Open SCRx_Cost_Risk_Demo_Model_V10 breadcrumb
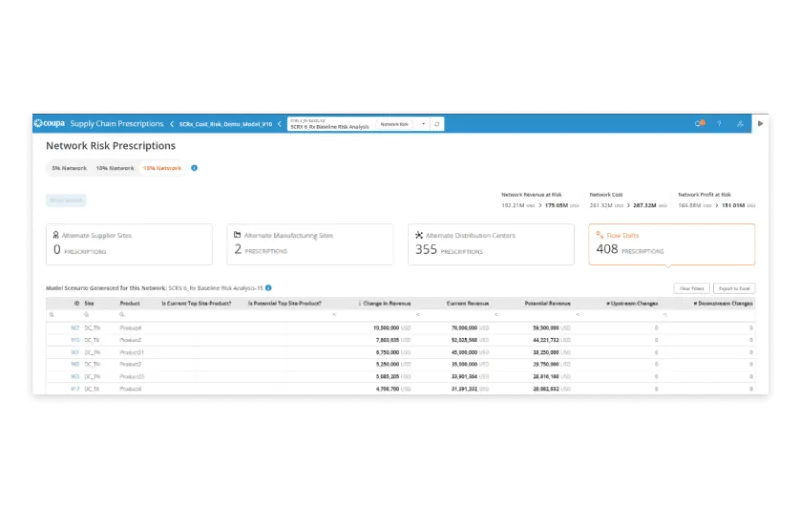 coord(225,124)
